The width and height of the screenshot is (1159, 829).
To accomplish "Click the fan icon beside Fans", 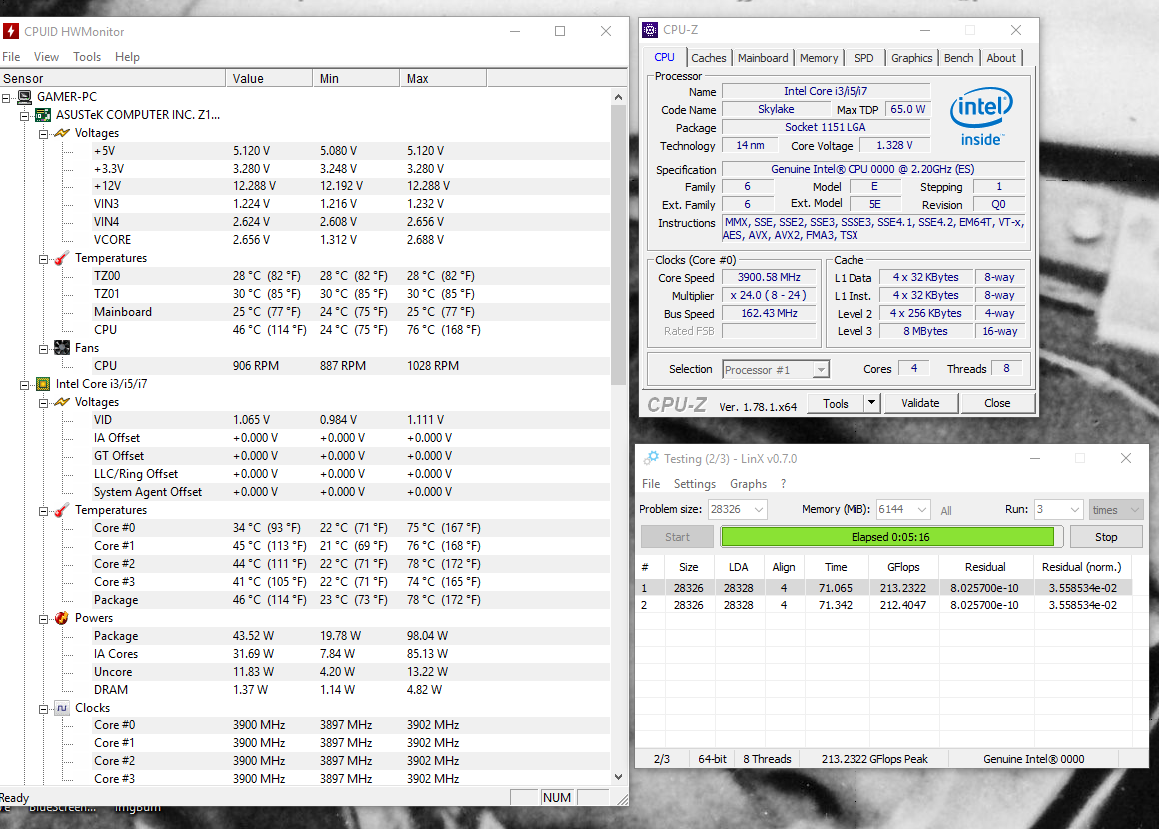I will click(62, 347).
